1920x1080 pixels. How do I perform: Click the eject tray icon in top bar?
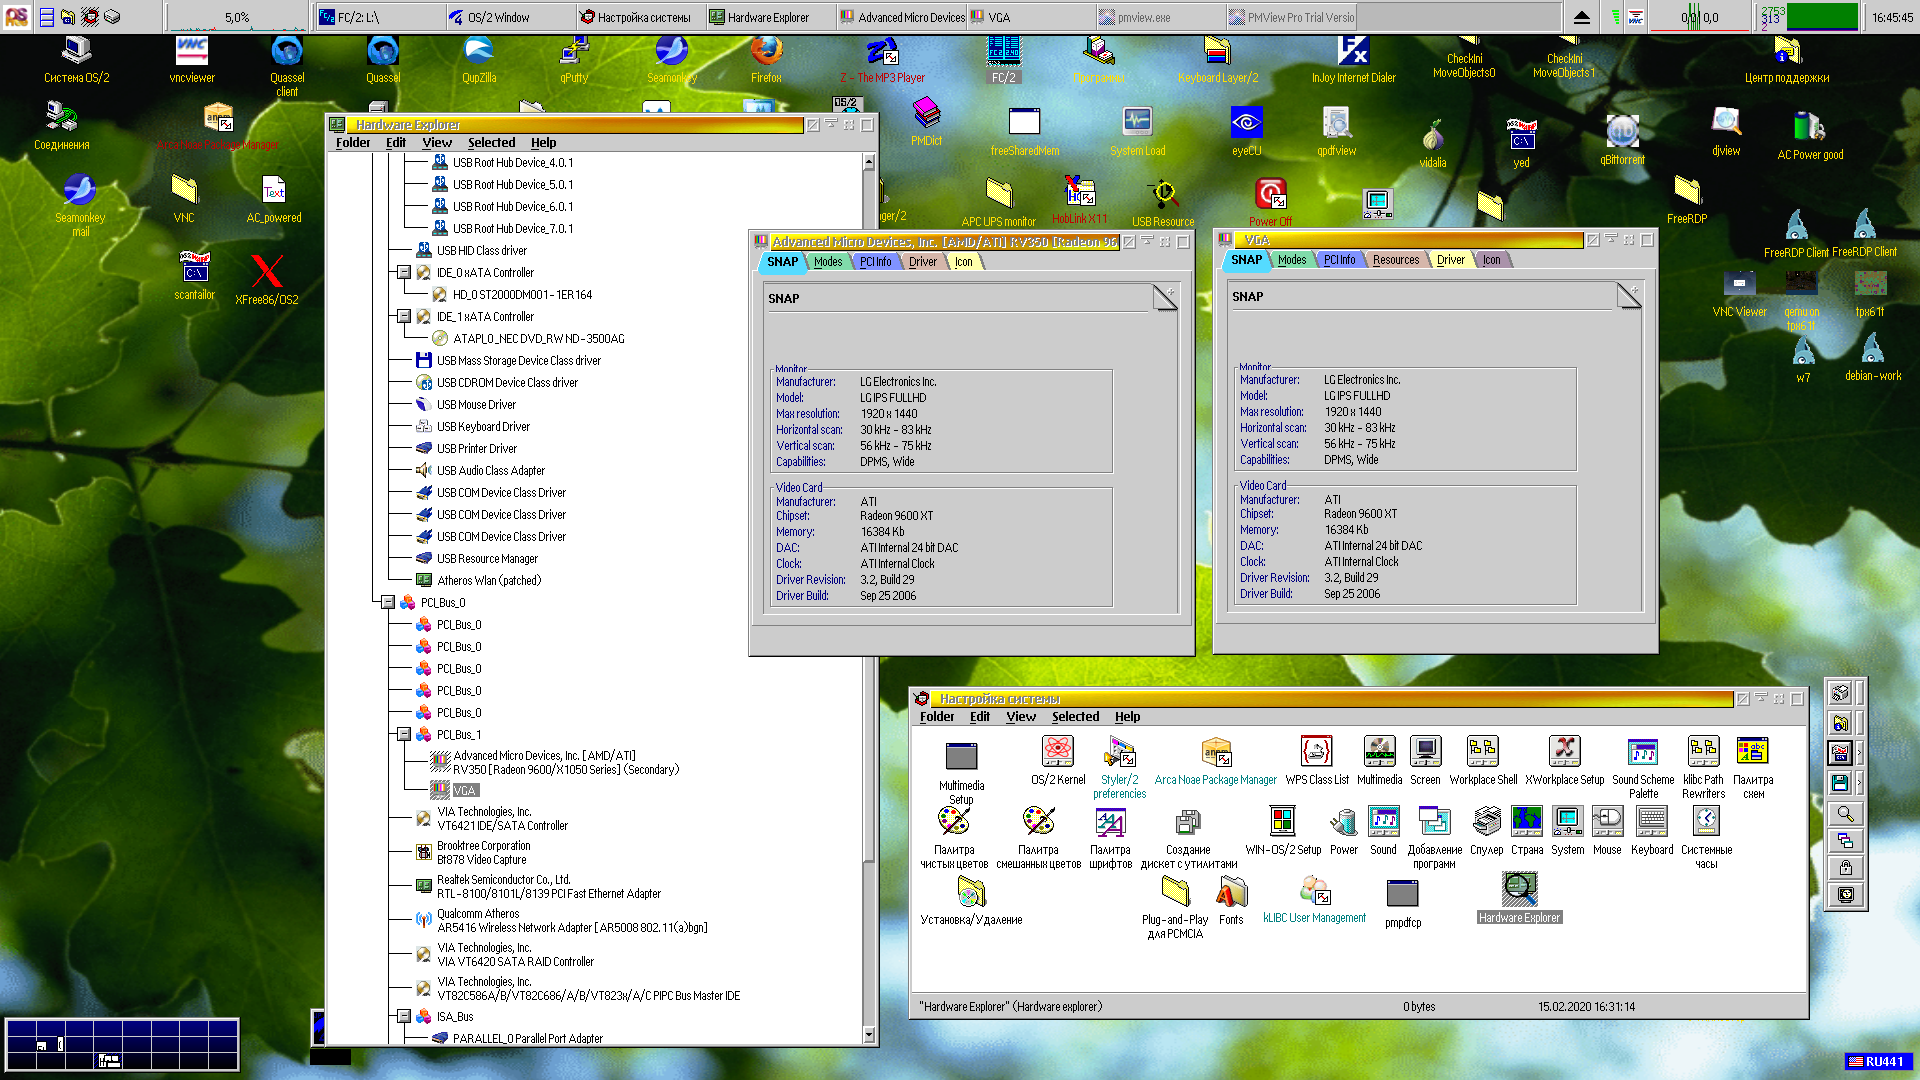[x=1581, y=17]
